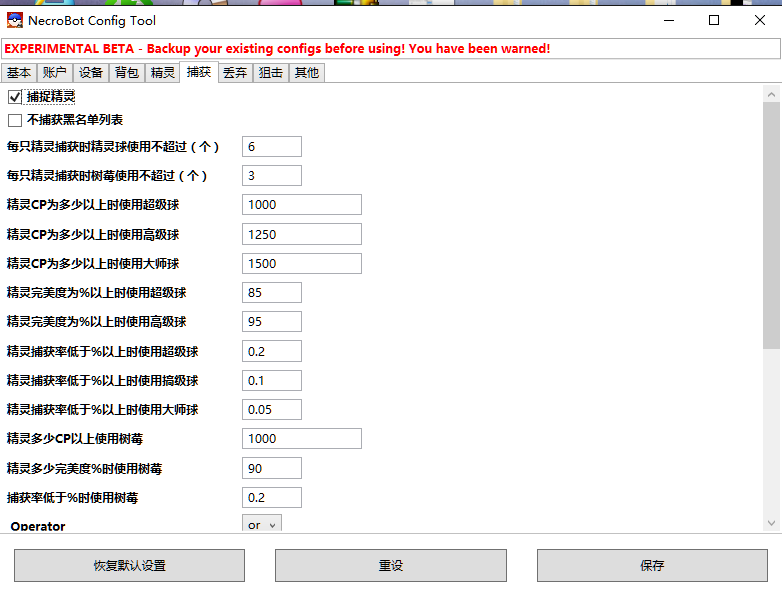Image resolution: width=782 pixels, height=596 pixels.
Task: Click the 完美度 超级球 field showing 85
Action: 272,292
